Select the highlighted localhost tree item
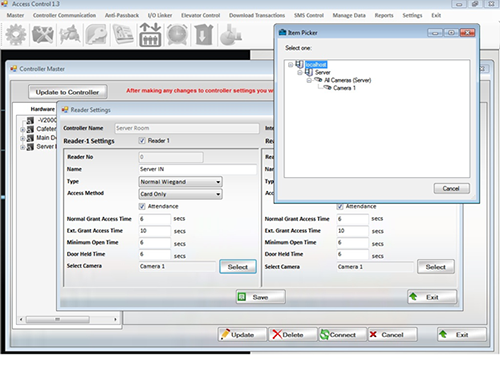 tap(316, 64)
